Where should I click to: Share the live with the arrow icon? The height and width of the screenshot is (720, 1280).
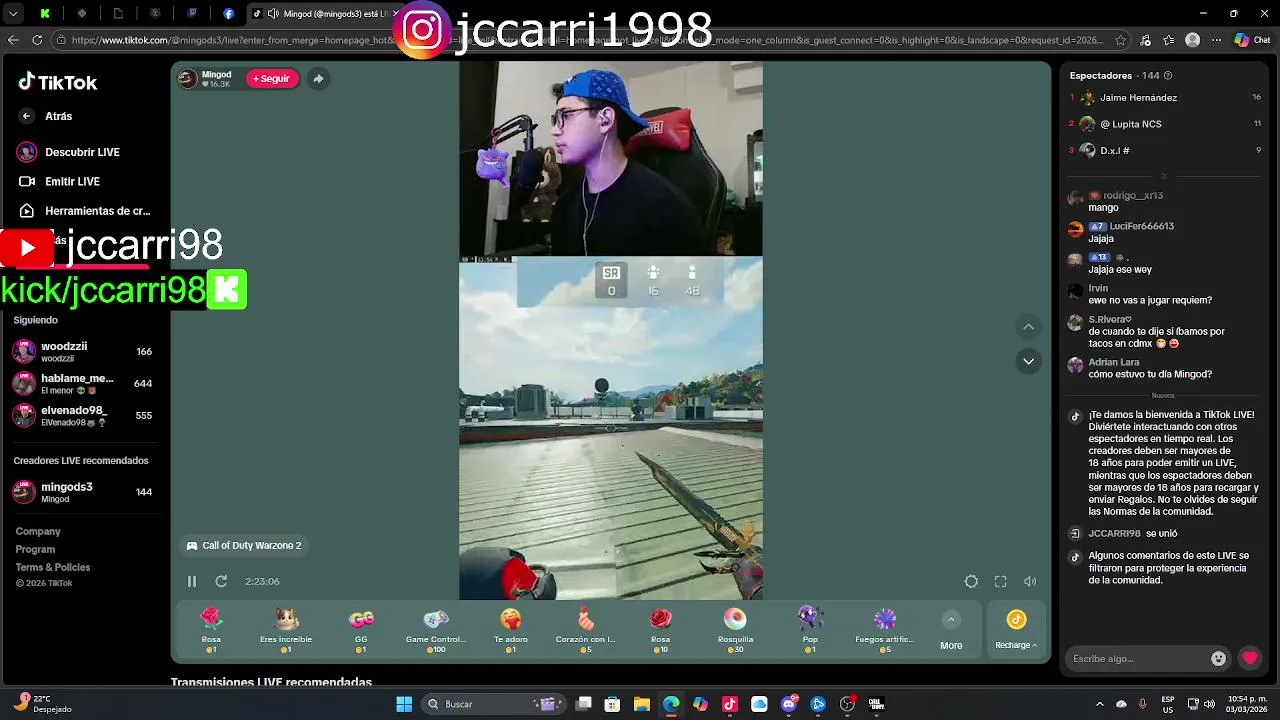pyautogui.click(x=318, y=79)
